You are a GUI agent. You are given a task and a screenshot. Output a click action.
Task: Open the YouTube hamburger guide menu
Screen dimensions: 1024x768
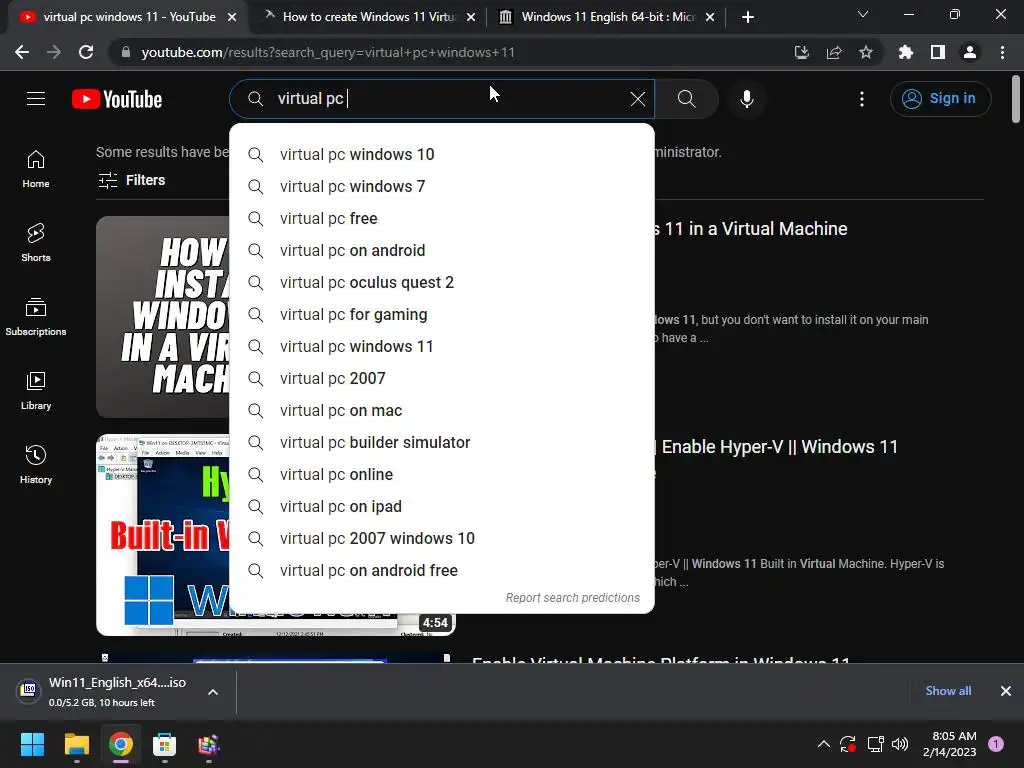[x=36, y=99]
